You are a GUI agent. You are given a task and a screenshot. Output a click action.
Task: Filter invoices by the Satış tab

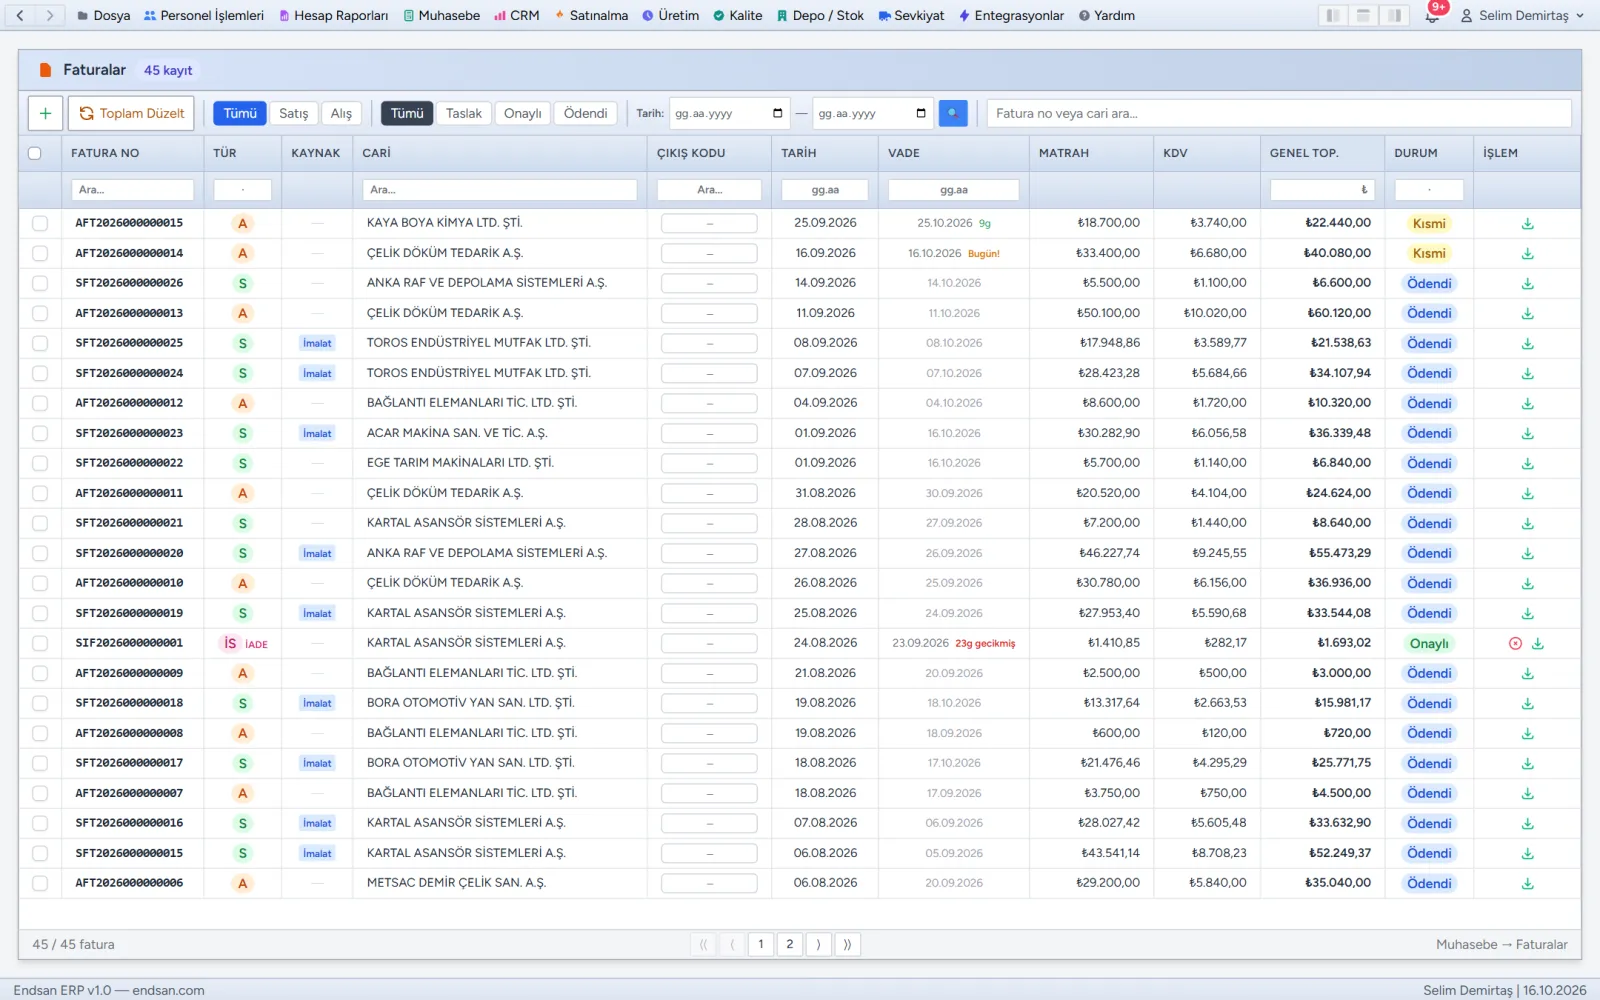pyautogui.click(x=293, y=113)
